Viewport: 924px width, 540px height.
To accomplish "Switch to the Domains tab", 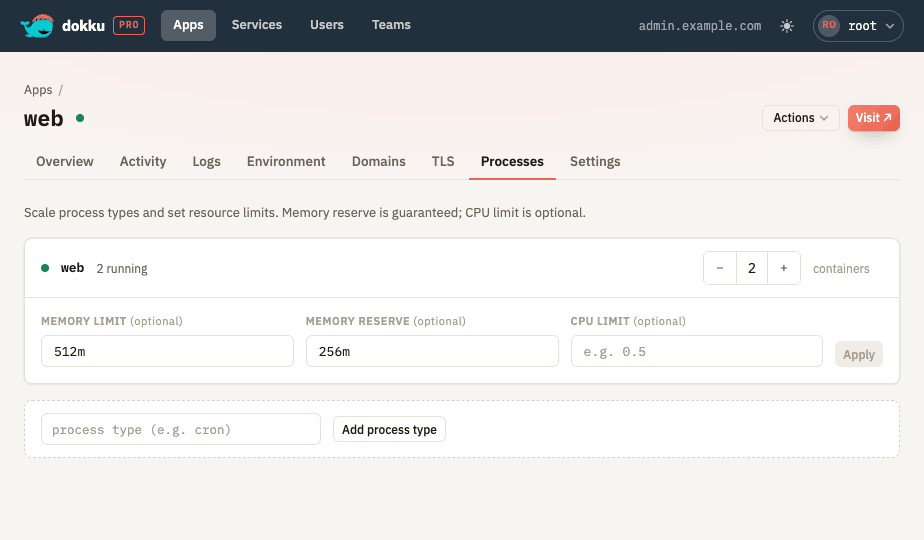I will pyautogui.click(x=378, y=162).
